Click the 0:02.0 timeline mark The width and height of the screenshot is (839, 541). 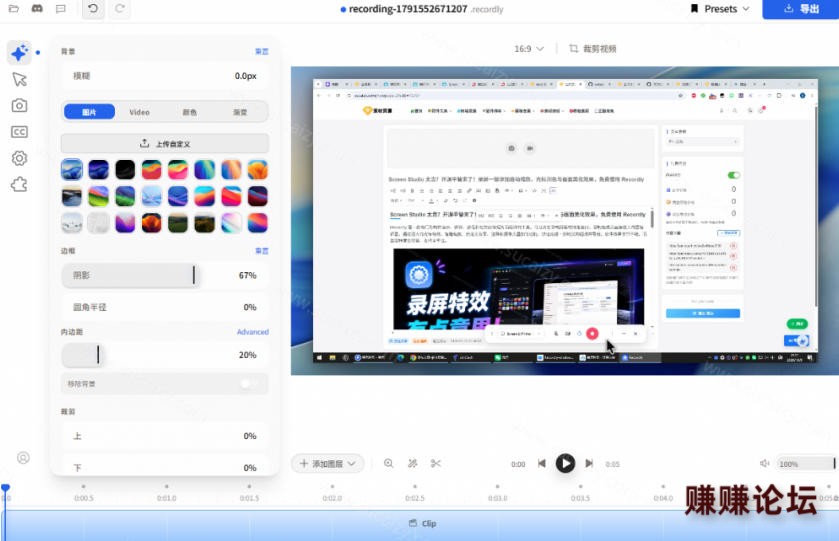click(x=332, y=498)
